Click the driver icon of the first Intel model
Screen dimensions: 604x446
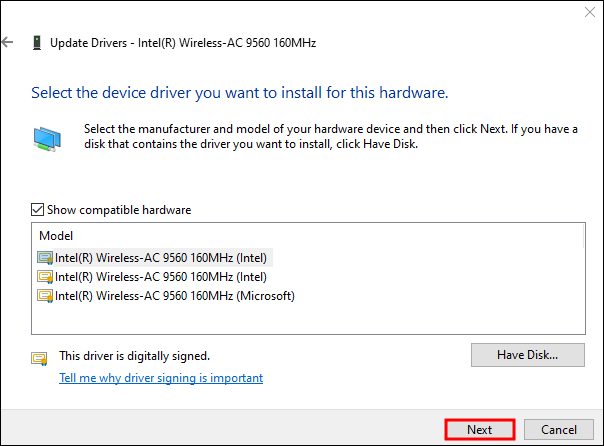coord(45,257)
